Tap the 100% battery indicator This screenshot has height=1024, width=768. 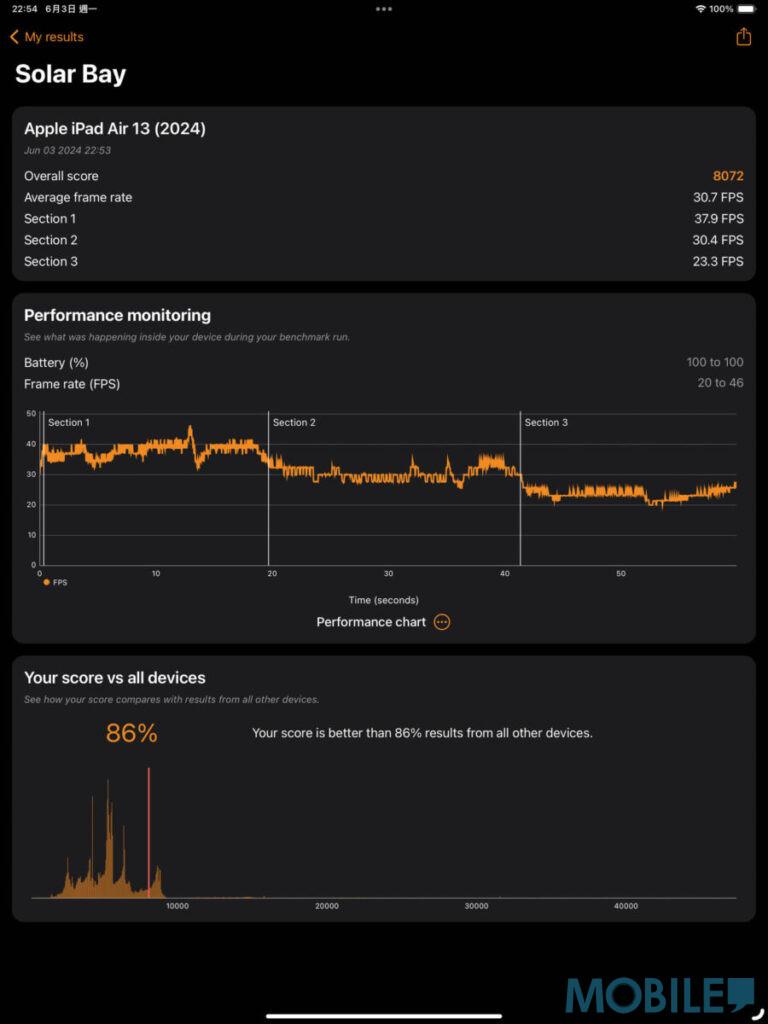tap(723, 9)
